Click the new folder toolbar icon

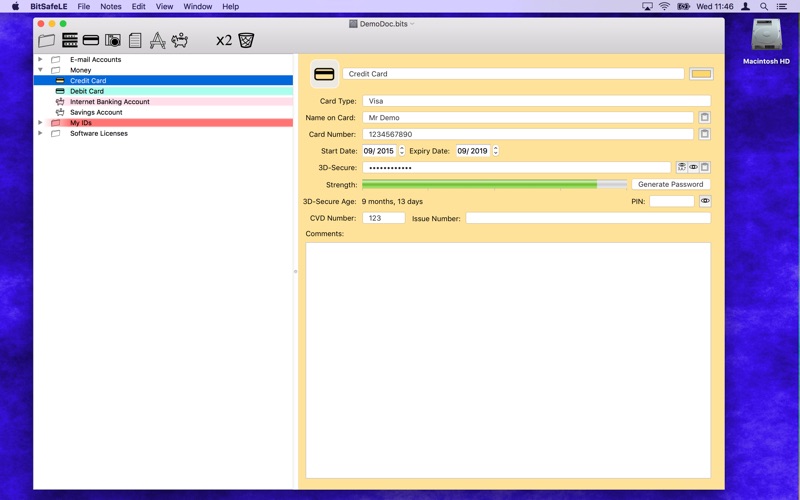(x=47, y=41)
